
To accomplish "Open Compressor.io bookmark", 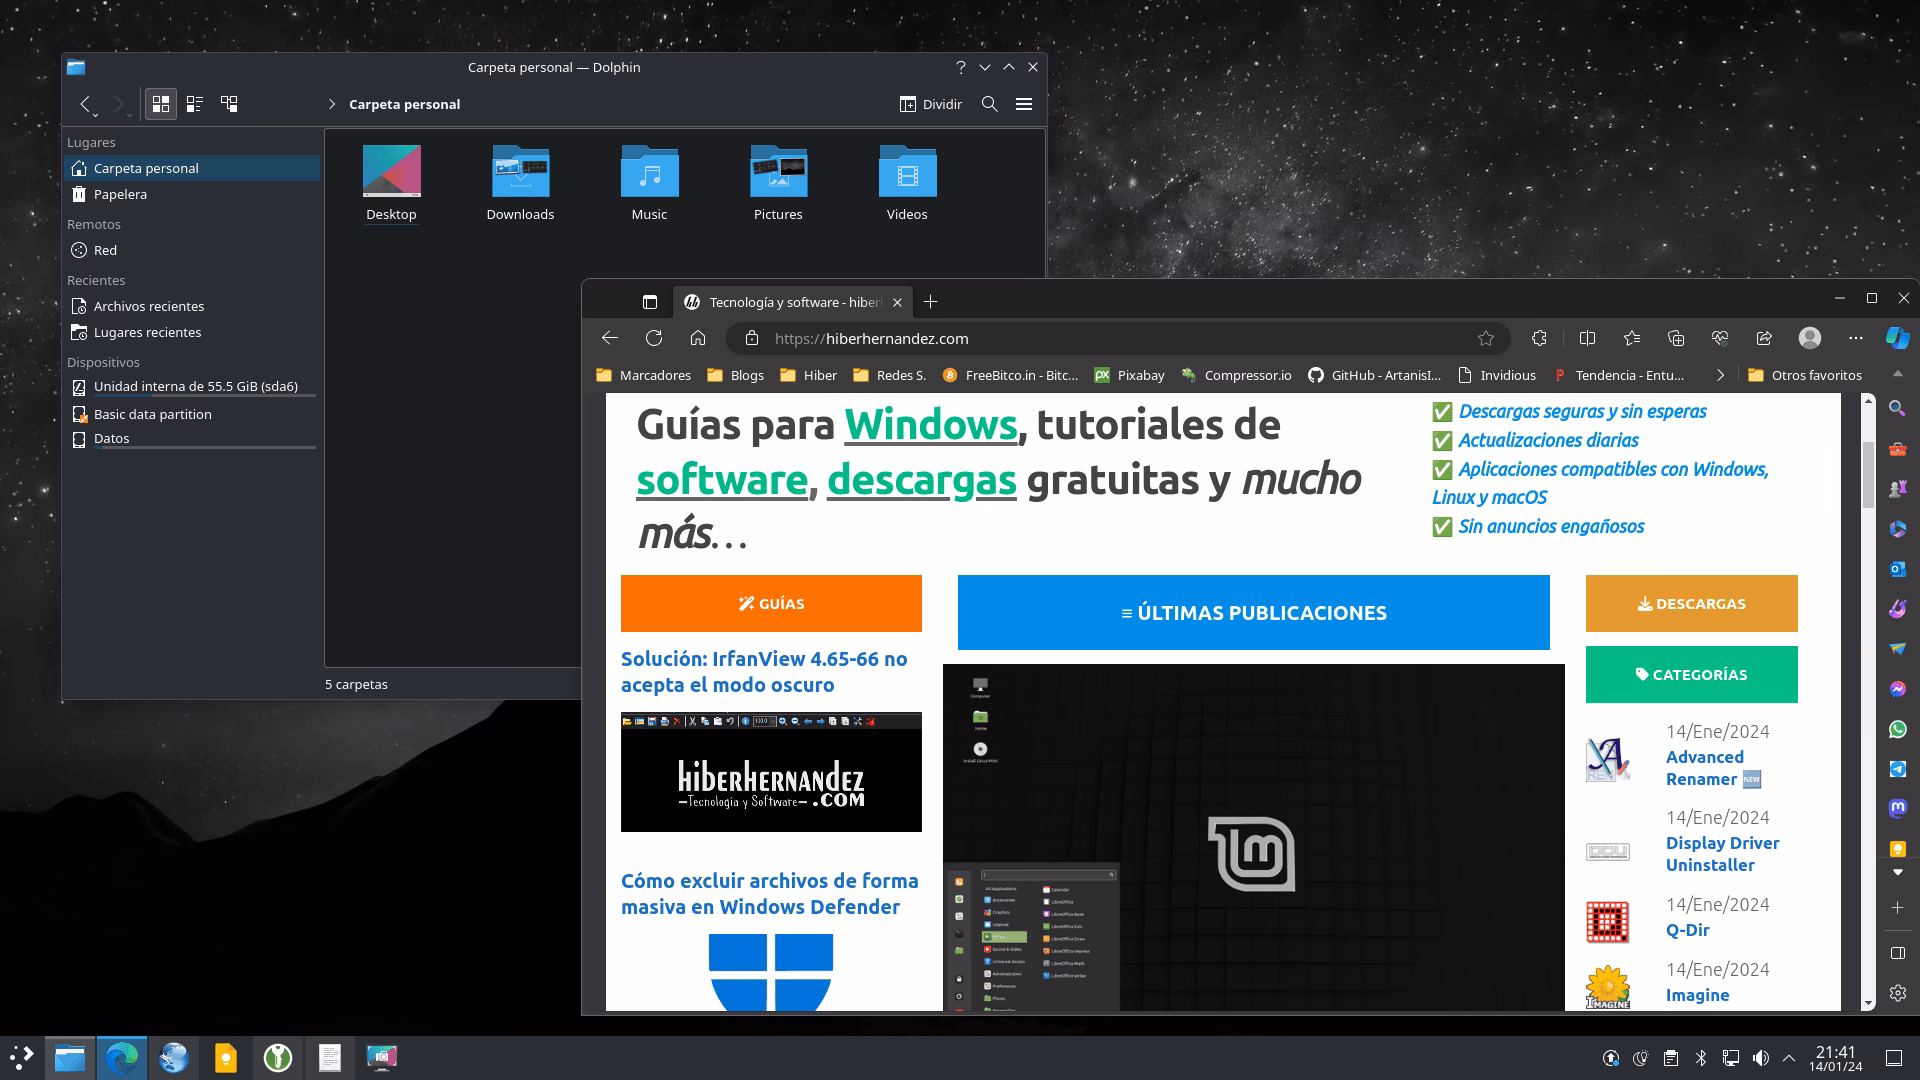I will point(1236,375).
